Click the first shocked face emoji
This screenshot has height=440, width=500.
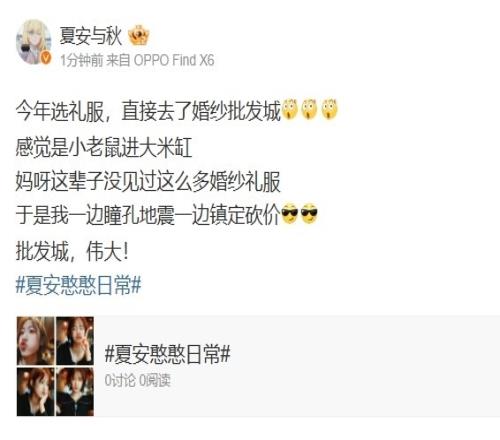[x=290, y=109]
